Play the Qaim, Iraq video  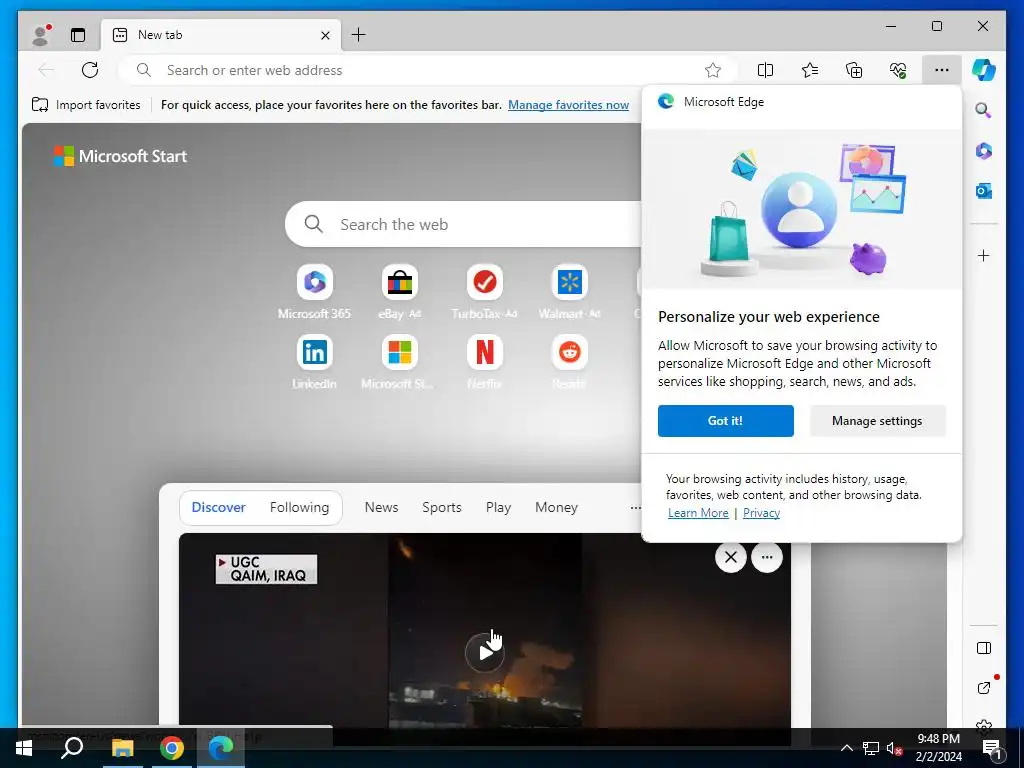484,652
